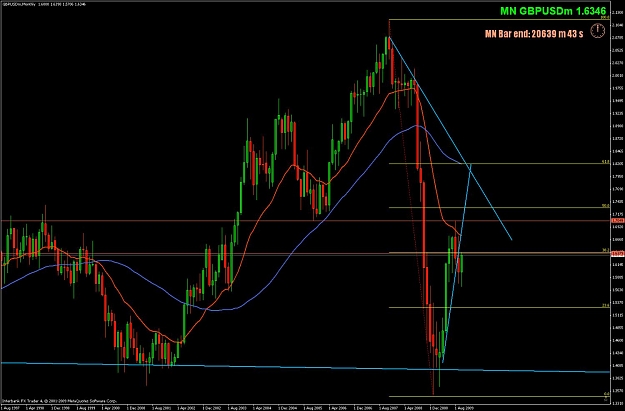Select the Fibonacci 100.0 level label at the top

[605, 18]
